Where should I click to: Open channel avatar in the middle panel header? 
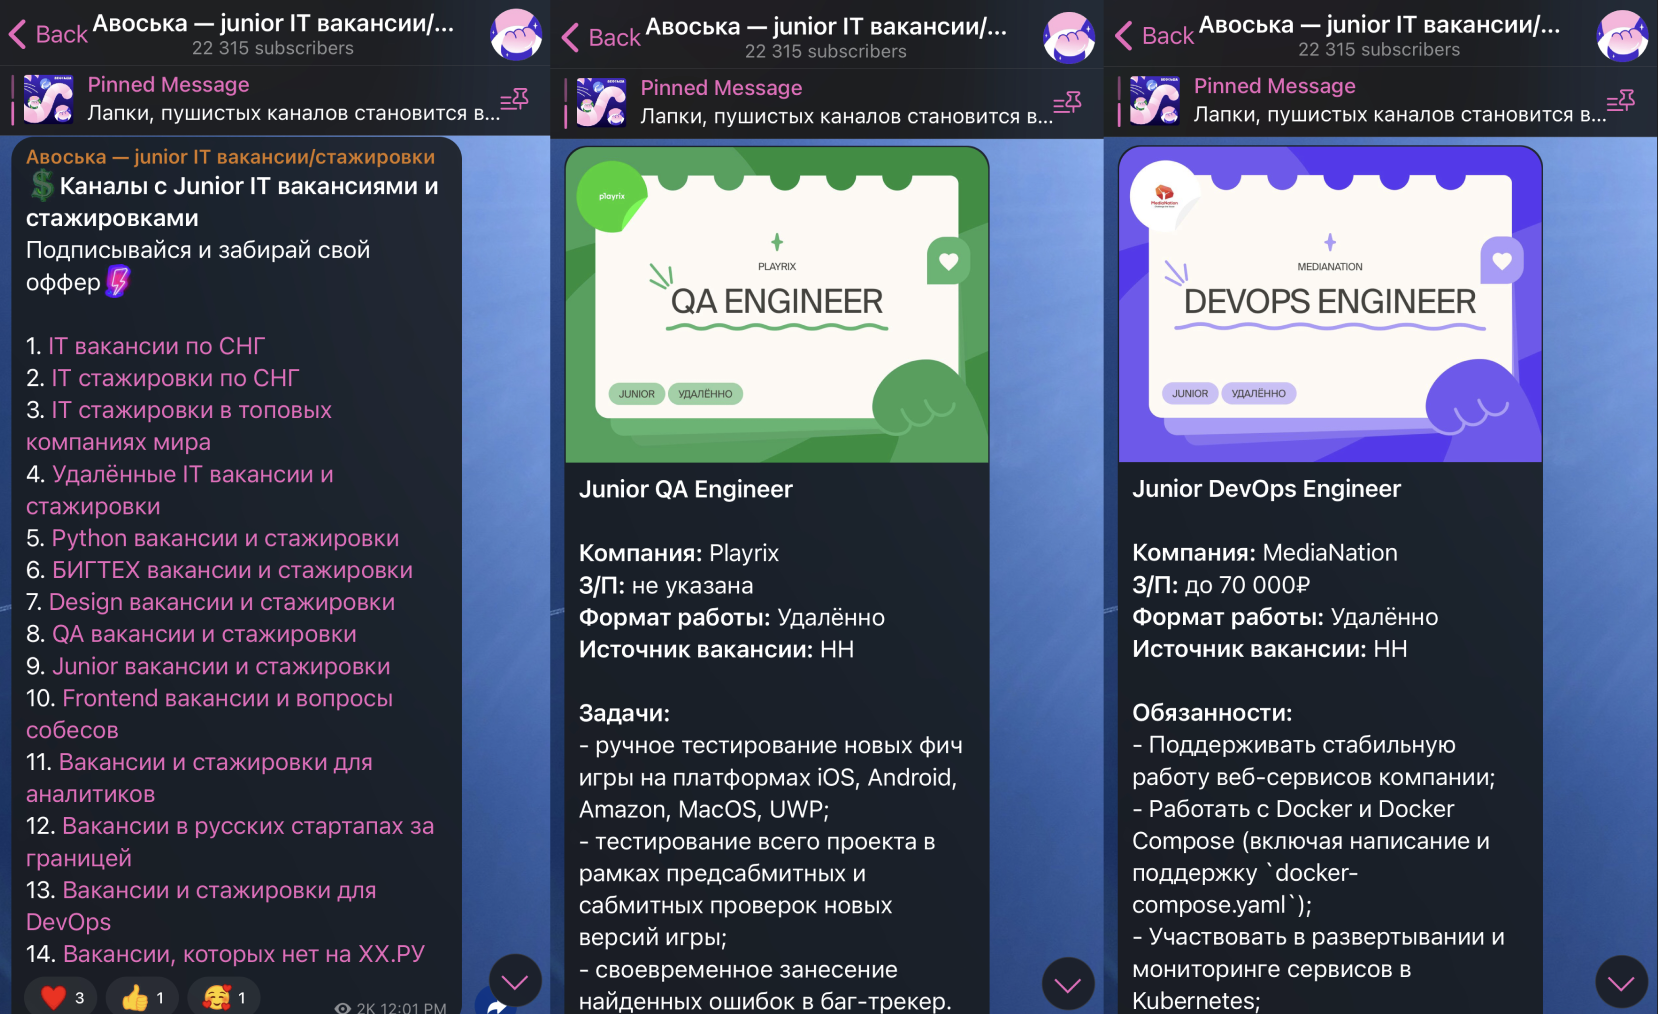pos(1069,37)
